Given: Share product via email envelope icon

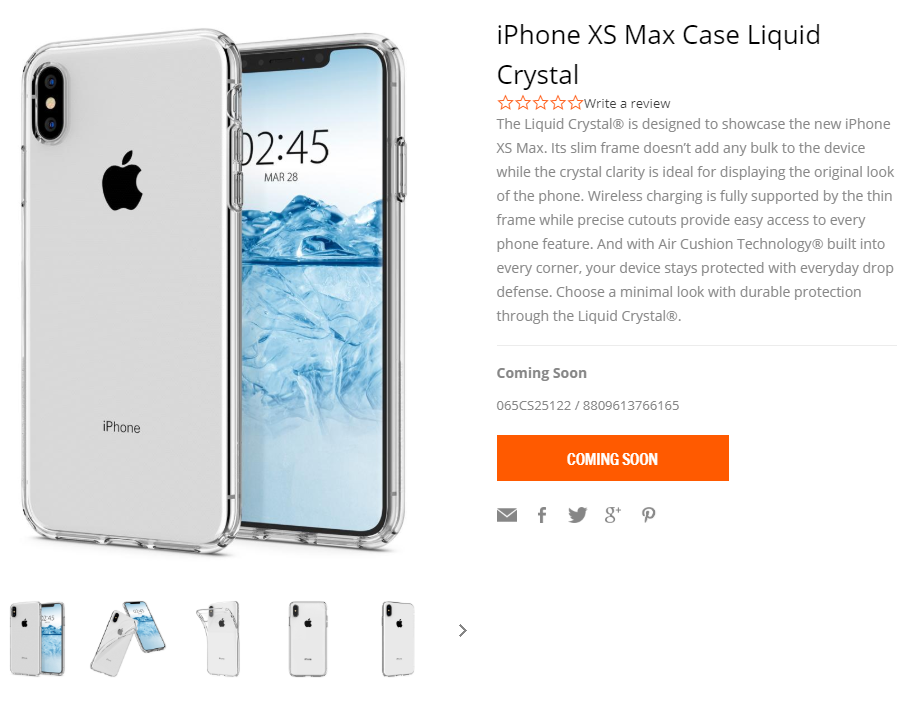Looking at the screenshot, I should tap(506, 515).
